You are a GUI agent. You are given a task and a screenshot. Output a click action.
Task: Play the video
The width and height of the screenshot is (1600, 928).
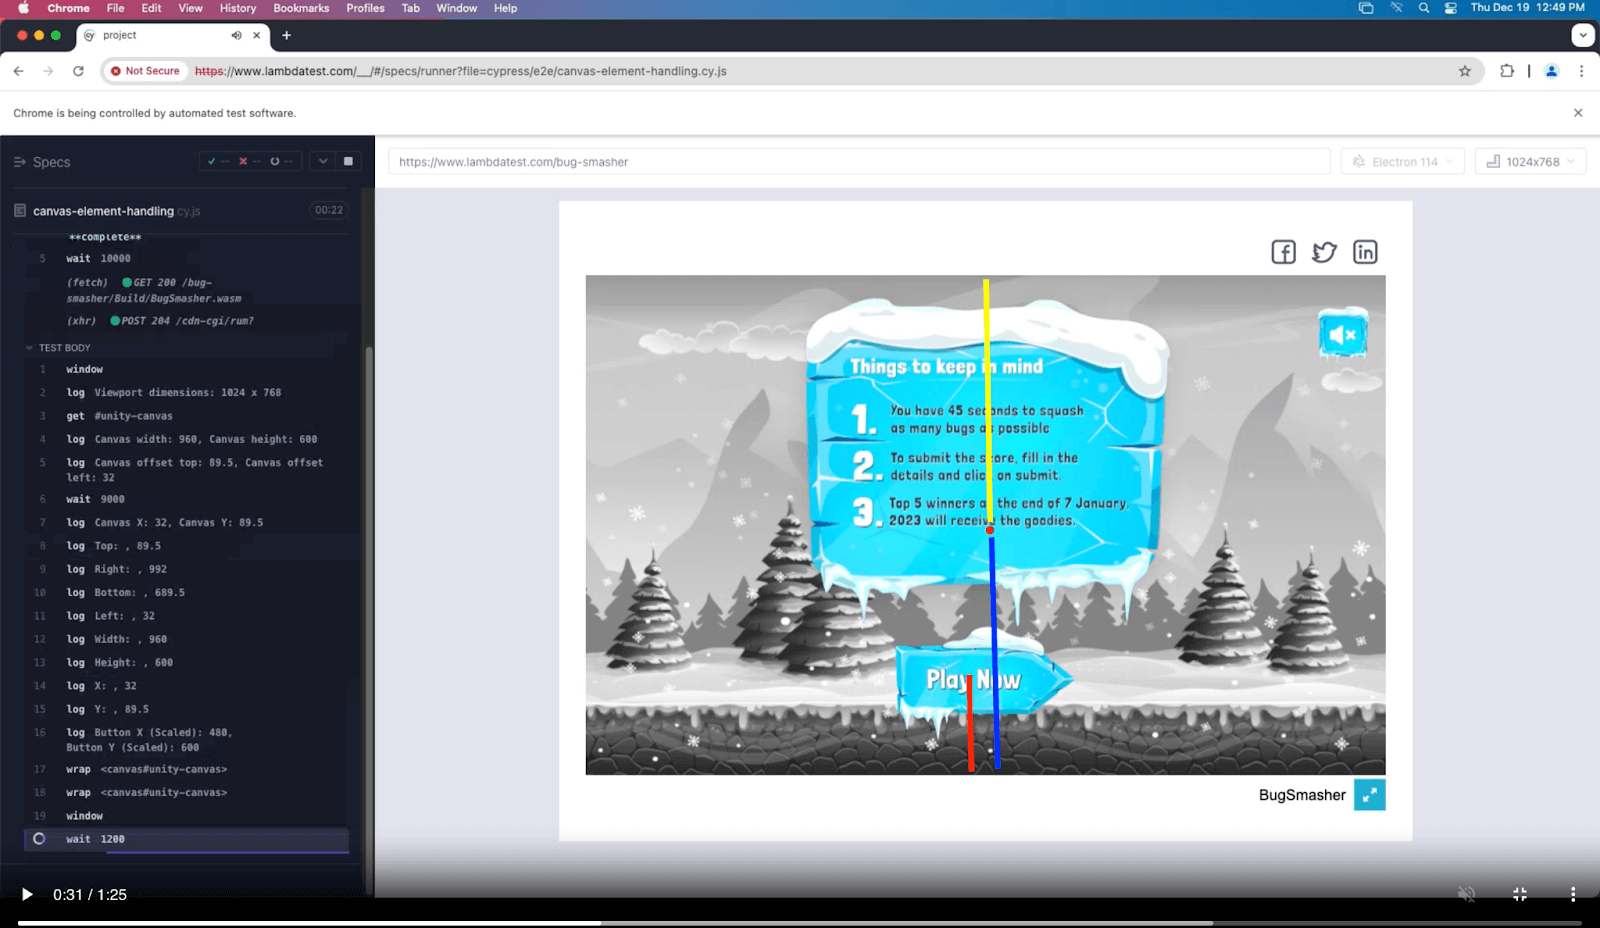click(x=27, y=894)
